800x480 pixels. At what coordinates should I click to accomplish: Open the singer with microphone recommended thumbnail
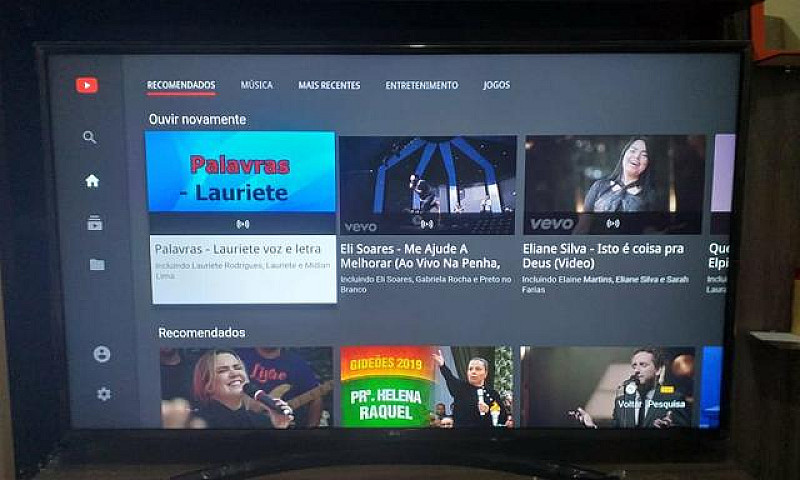click(x=246, y=387)
